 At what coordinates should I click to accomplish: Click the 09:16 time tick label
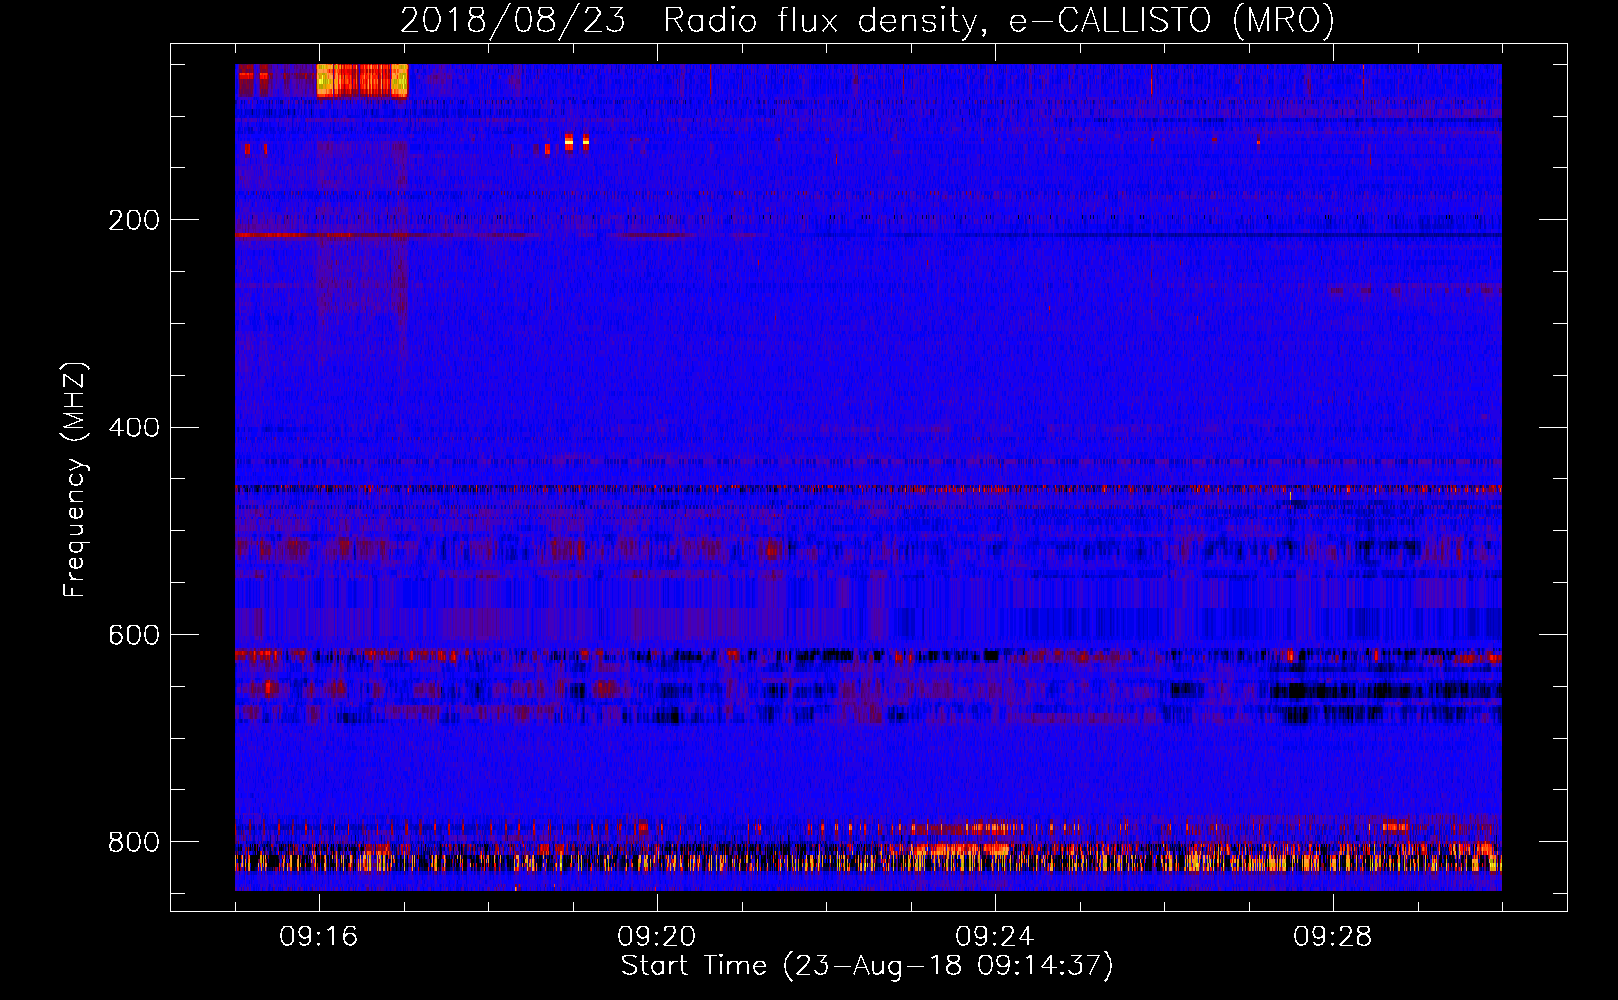coord(319,937)
